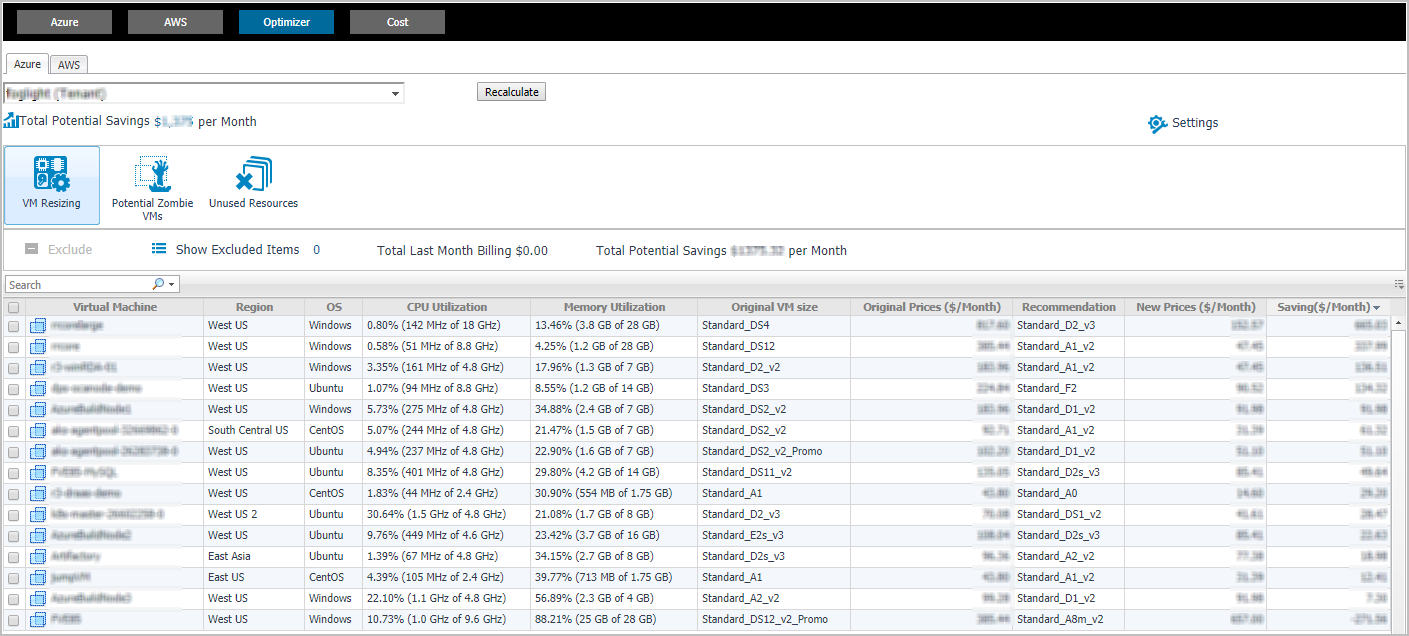The height and width of the screenshot is (636, 1409).
Task: Tick the checkbox for the East Asia row
Action: [x=14, y=557]
